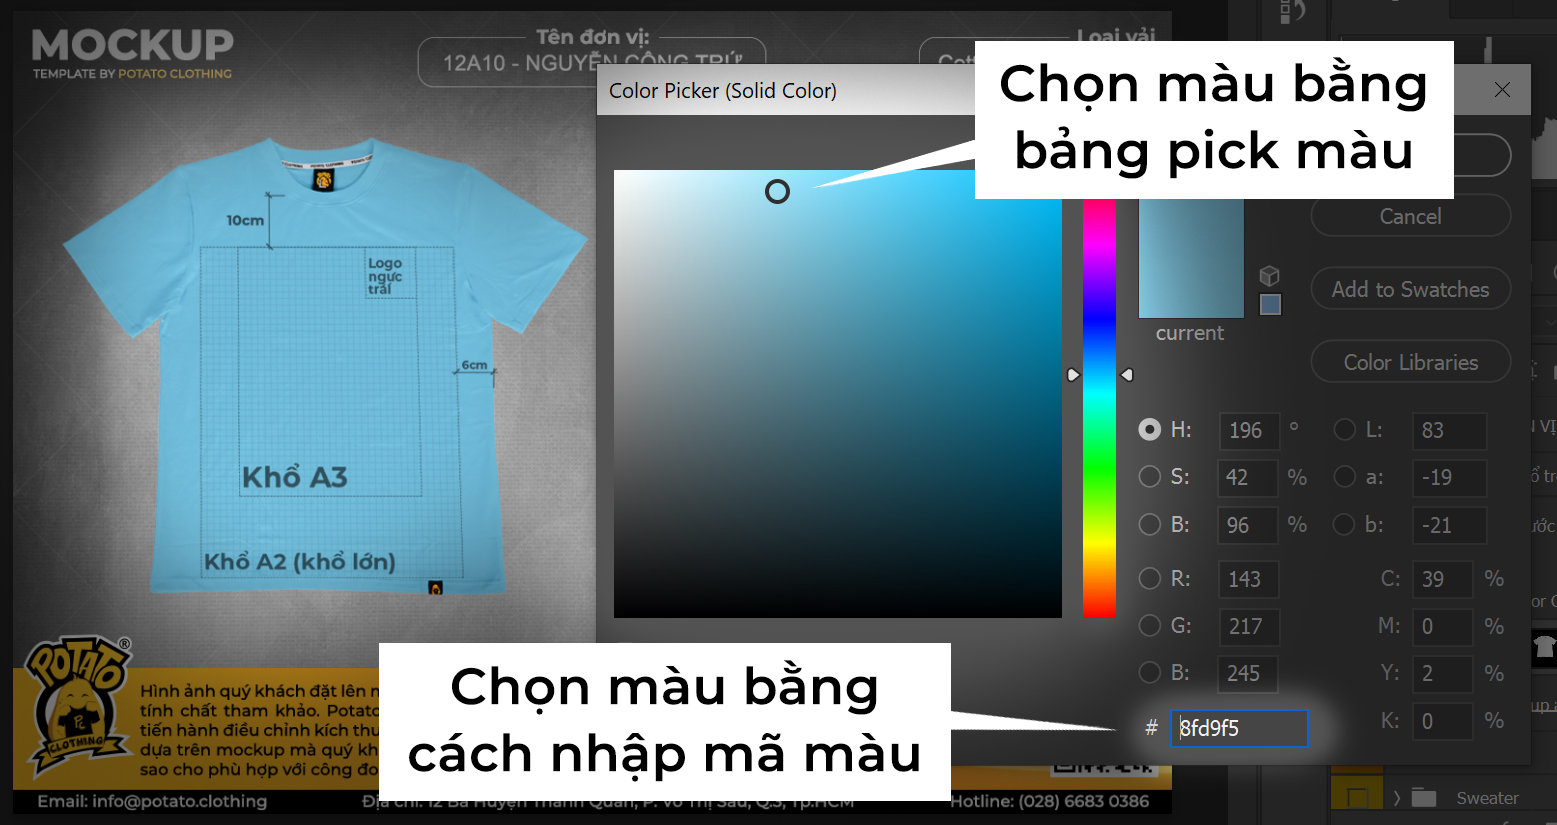Screen dimensions: 1557x825
Task: Click the small web-safe color swatch below cube
Action: tap(1270, 305)
